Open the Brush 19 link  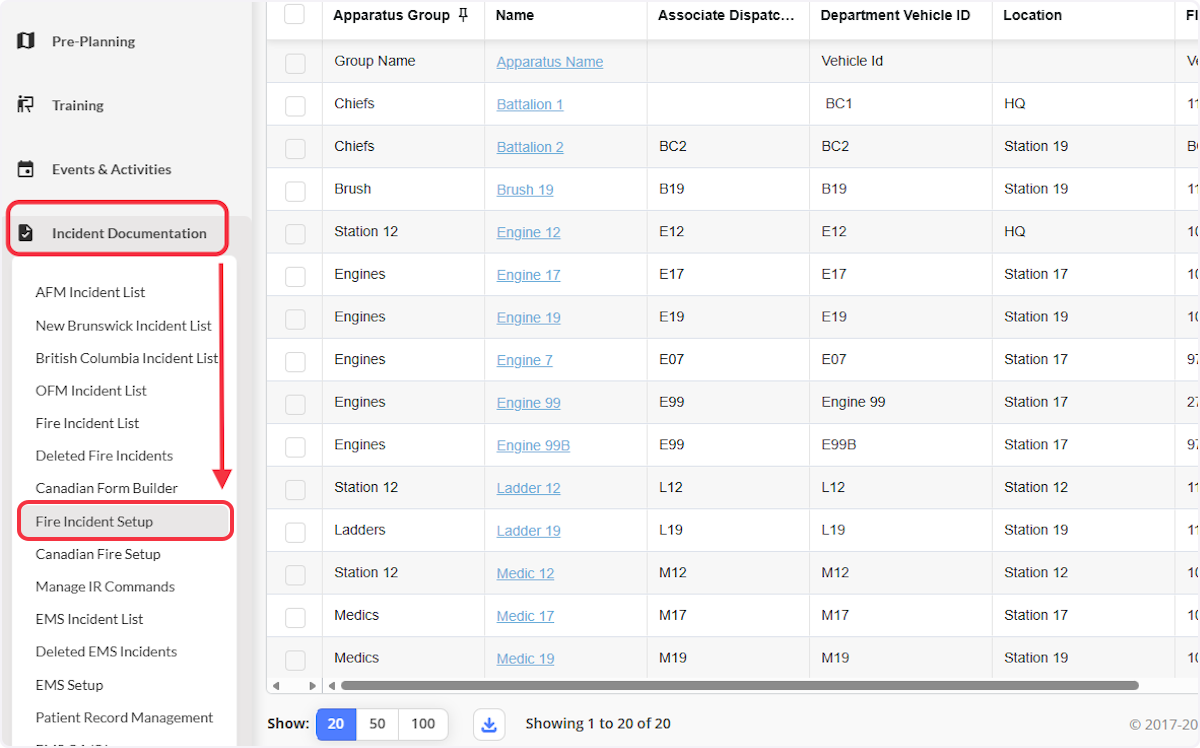(525, 190)
